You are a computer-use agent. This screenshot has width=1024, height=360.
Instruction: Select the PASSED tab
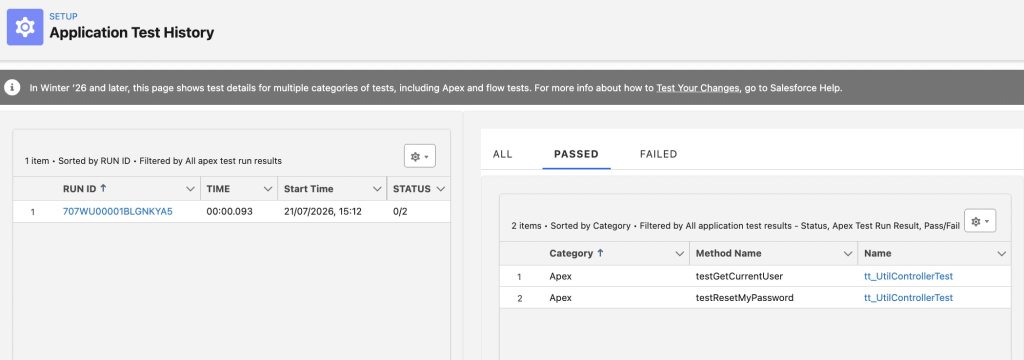coord(576,154)
